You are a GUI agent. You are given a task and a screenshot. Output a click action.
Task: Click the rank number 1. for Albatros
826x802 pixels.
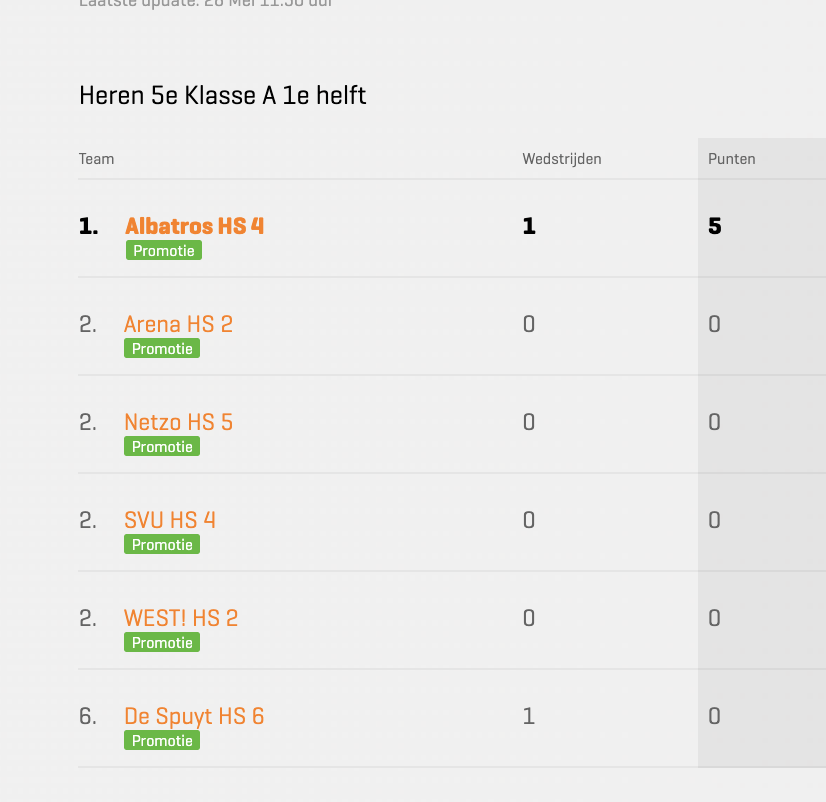click(x=88, y=226)
